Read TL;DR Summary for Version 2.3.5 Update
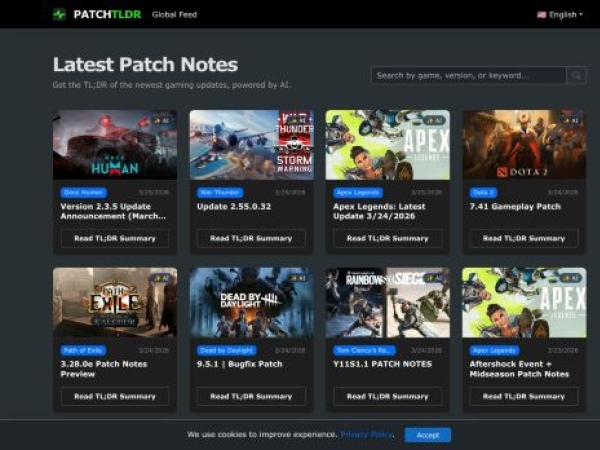This screenshot has width=600, height=450. [115, 238]
